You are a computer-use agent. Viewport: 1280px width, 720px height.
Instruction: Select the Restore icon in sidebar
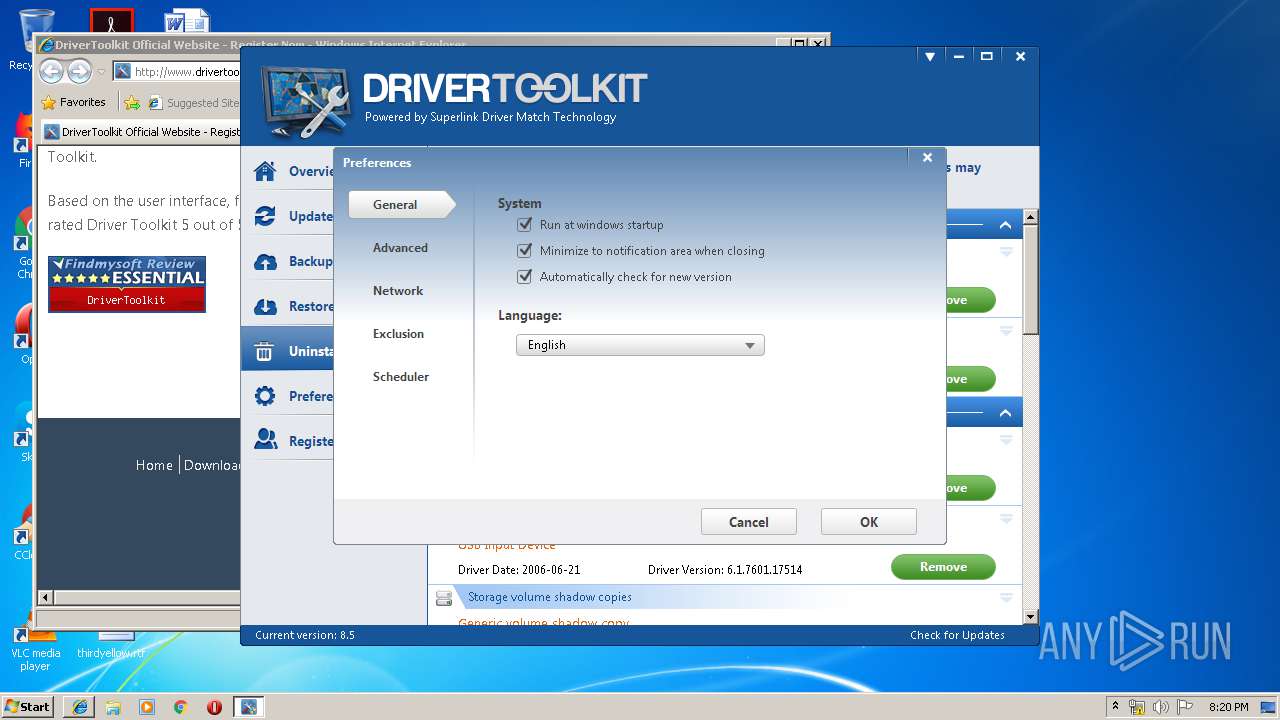click(x=265, y=306)
